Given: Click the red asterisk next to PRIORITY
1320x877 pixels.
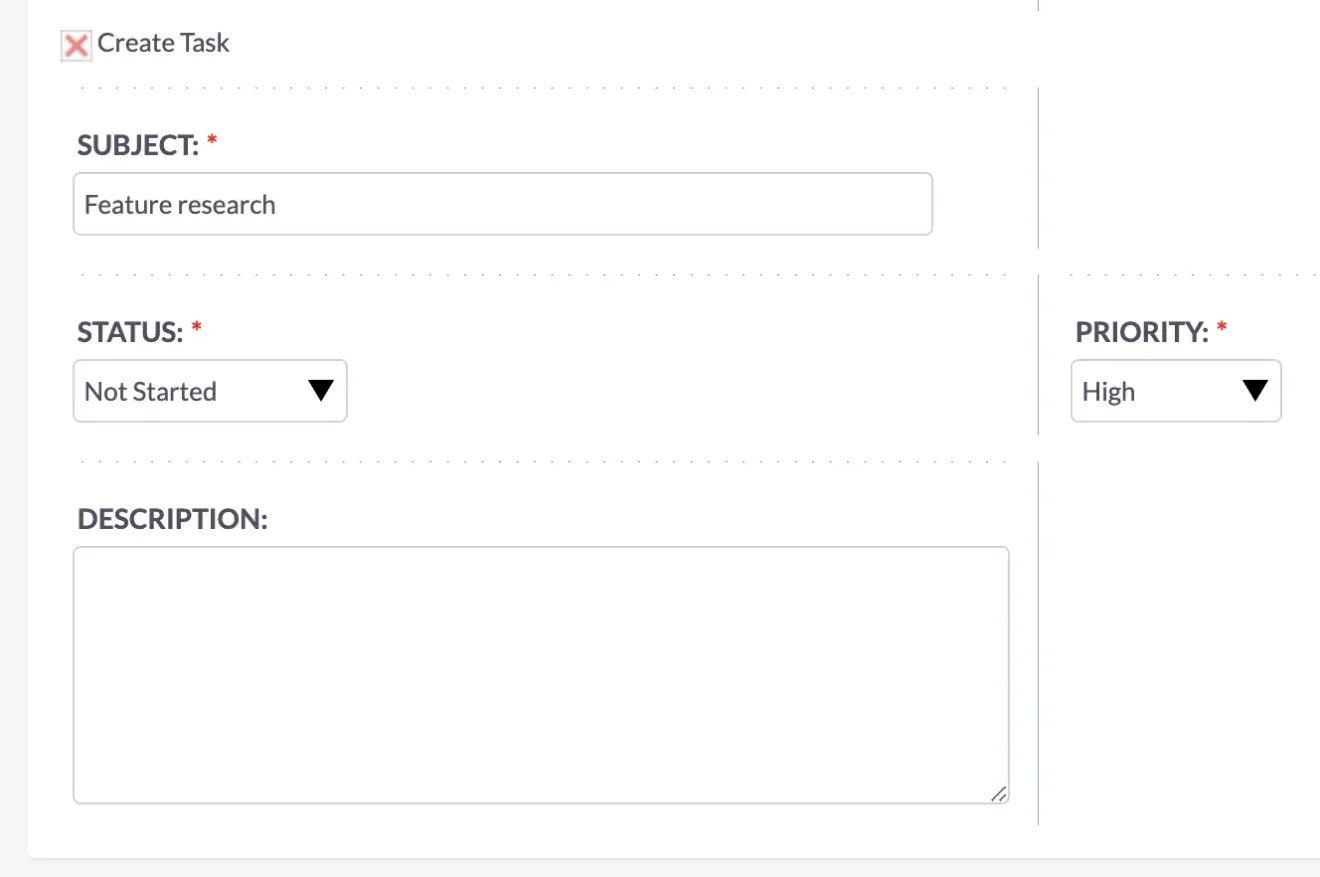Looking at the screenshot, I should click(1222, 327).
